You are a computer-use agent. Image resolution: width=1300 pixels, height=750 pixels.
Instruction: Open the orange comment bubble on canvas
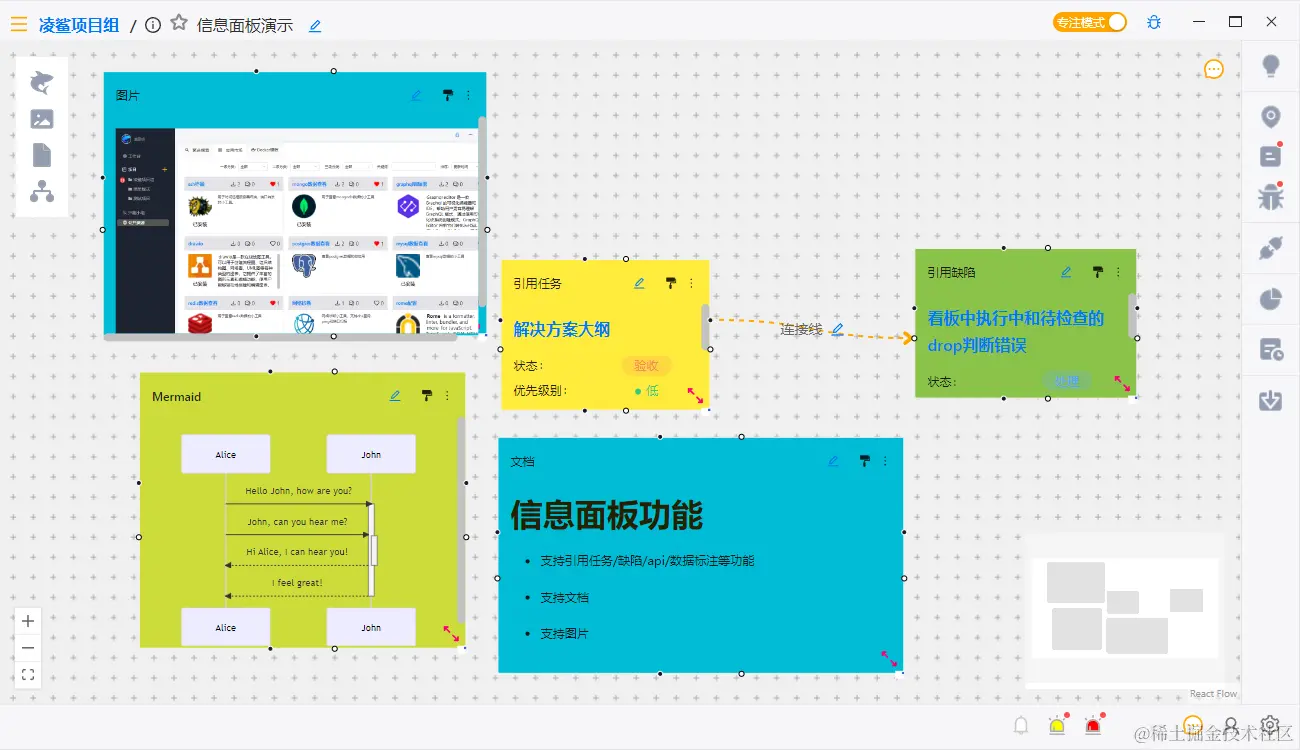coord(1214,69)
